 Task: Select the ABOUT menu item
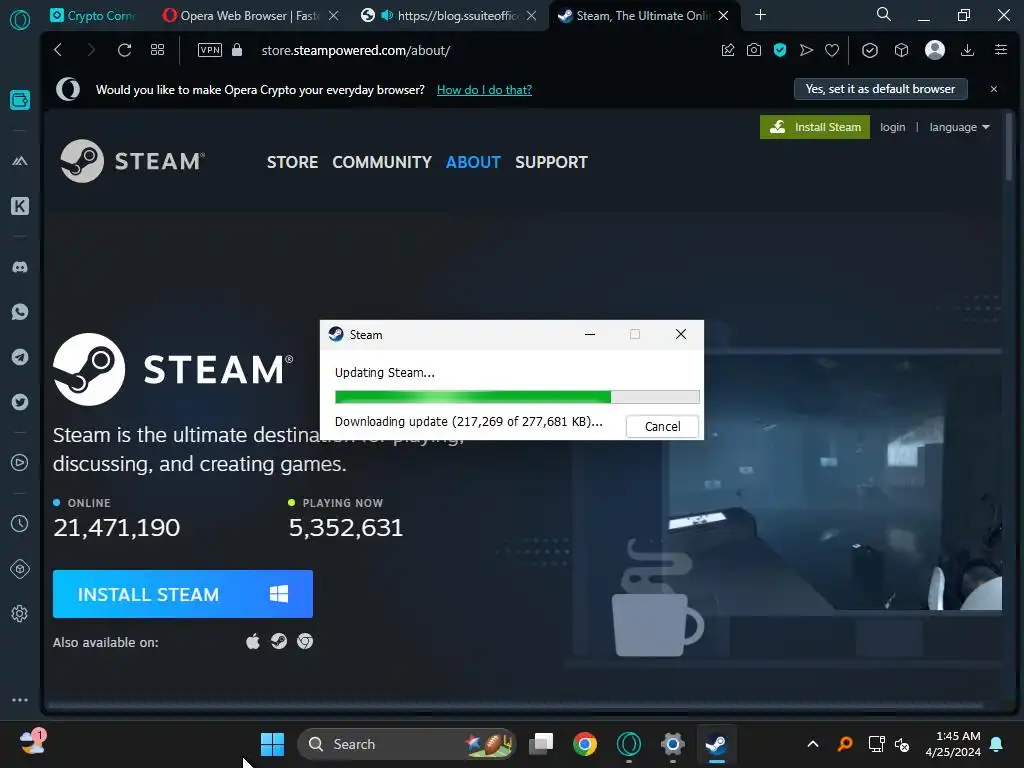[x=473, y=162]
